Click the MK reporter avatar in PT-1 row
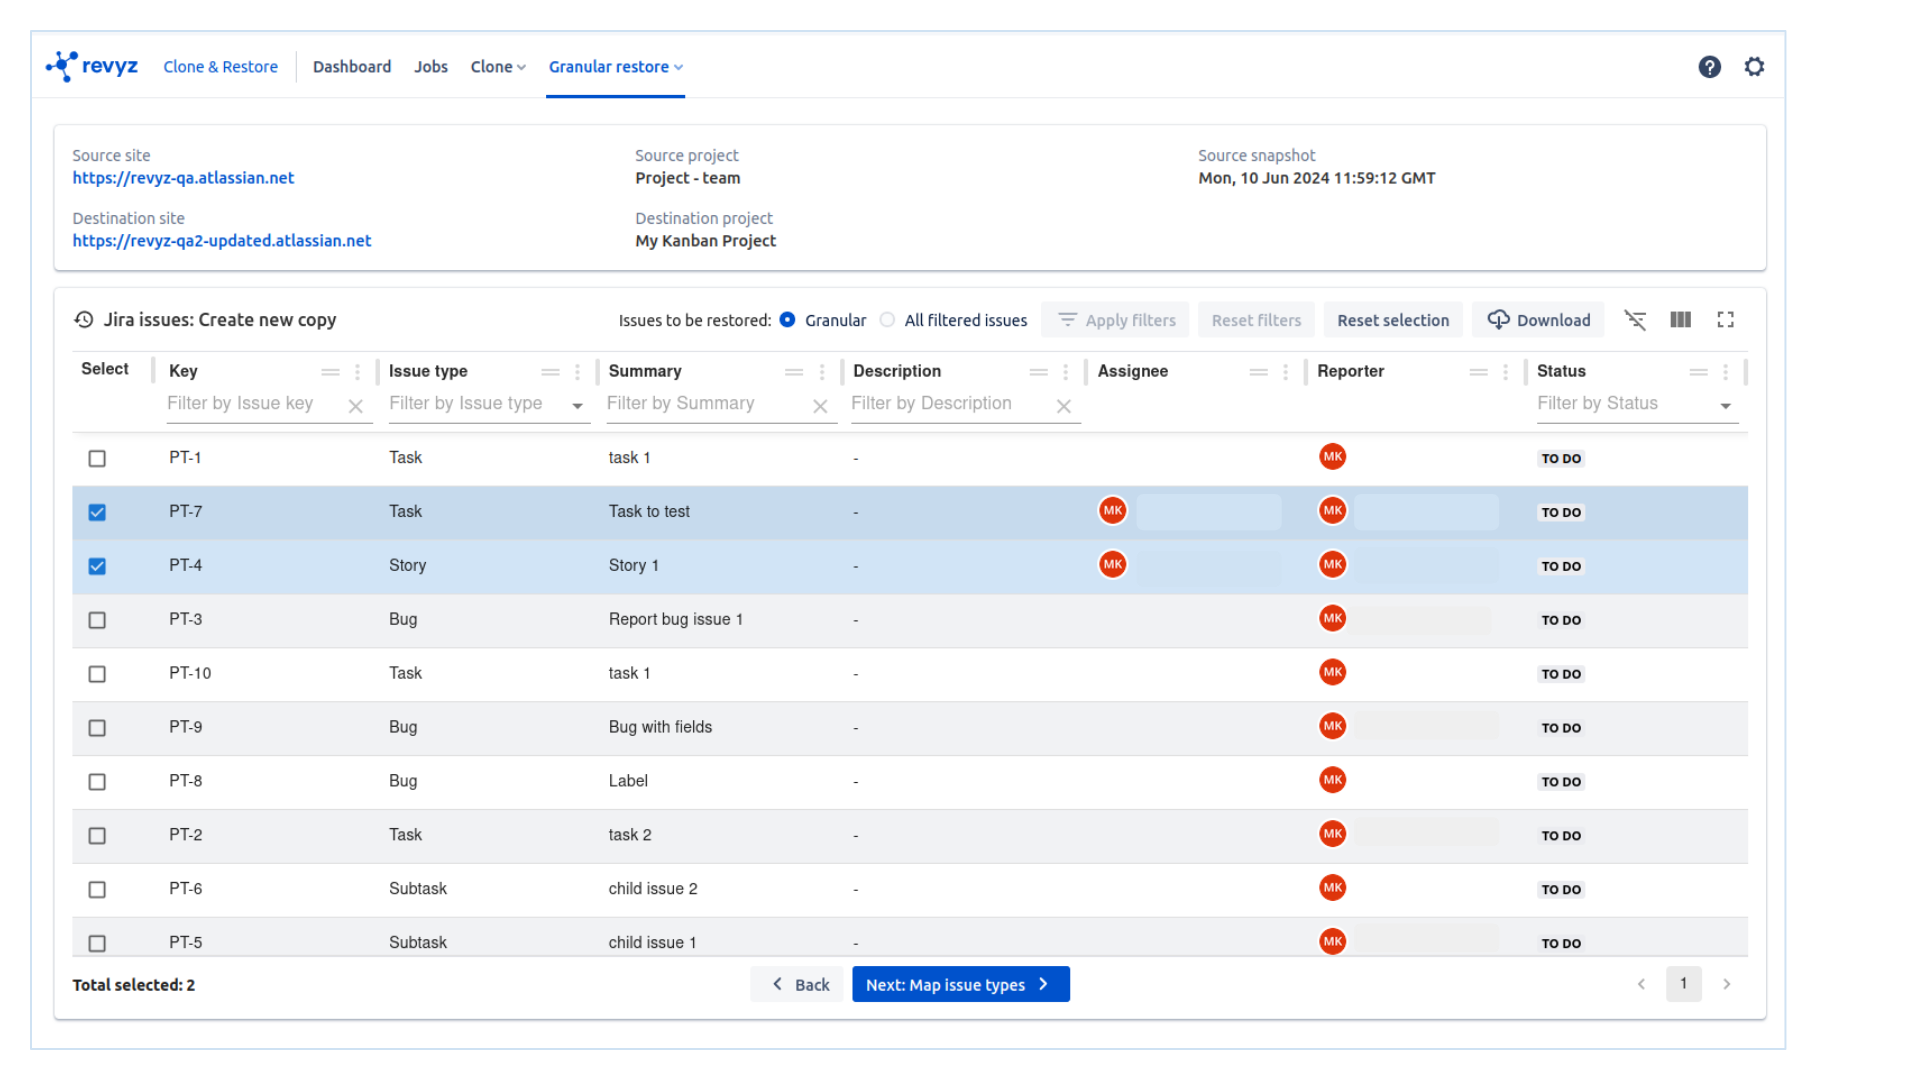The width and height of the screenshot is (1920, 1080). point(1332,457)
